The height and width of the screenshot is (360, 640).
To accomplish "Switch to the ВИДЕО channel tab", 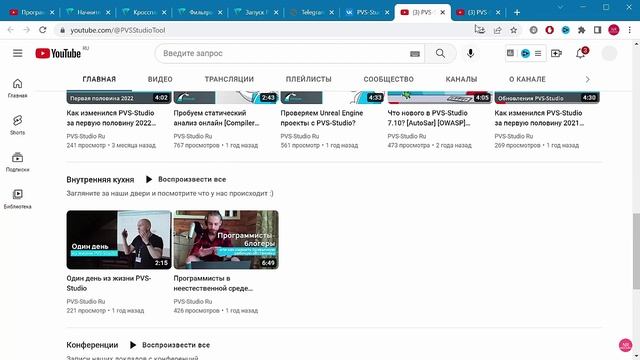I will (x=160, y=79).
